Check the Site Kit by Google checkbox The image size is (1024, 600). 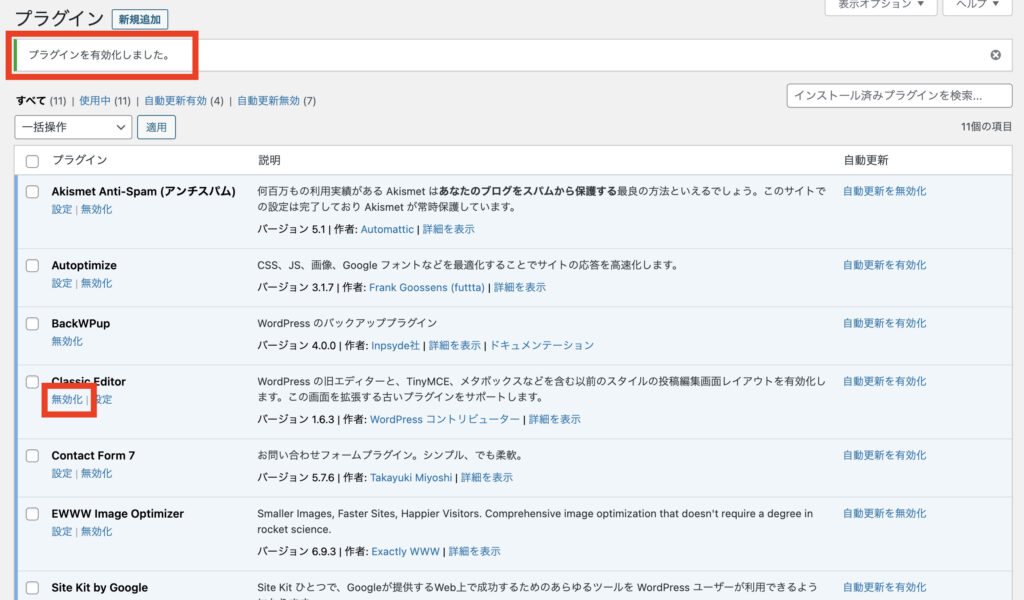(x=32, y=588)
